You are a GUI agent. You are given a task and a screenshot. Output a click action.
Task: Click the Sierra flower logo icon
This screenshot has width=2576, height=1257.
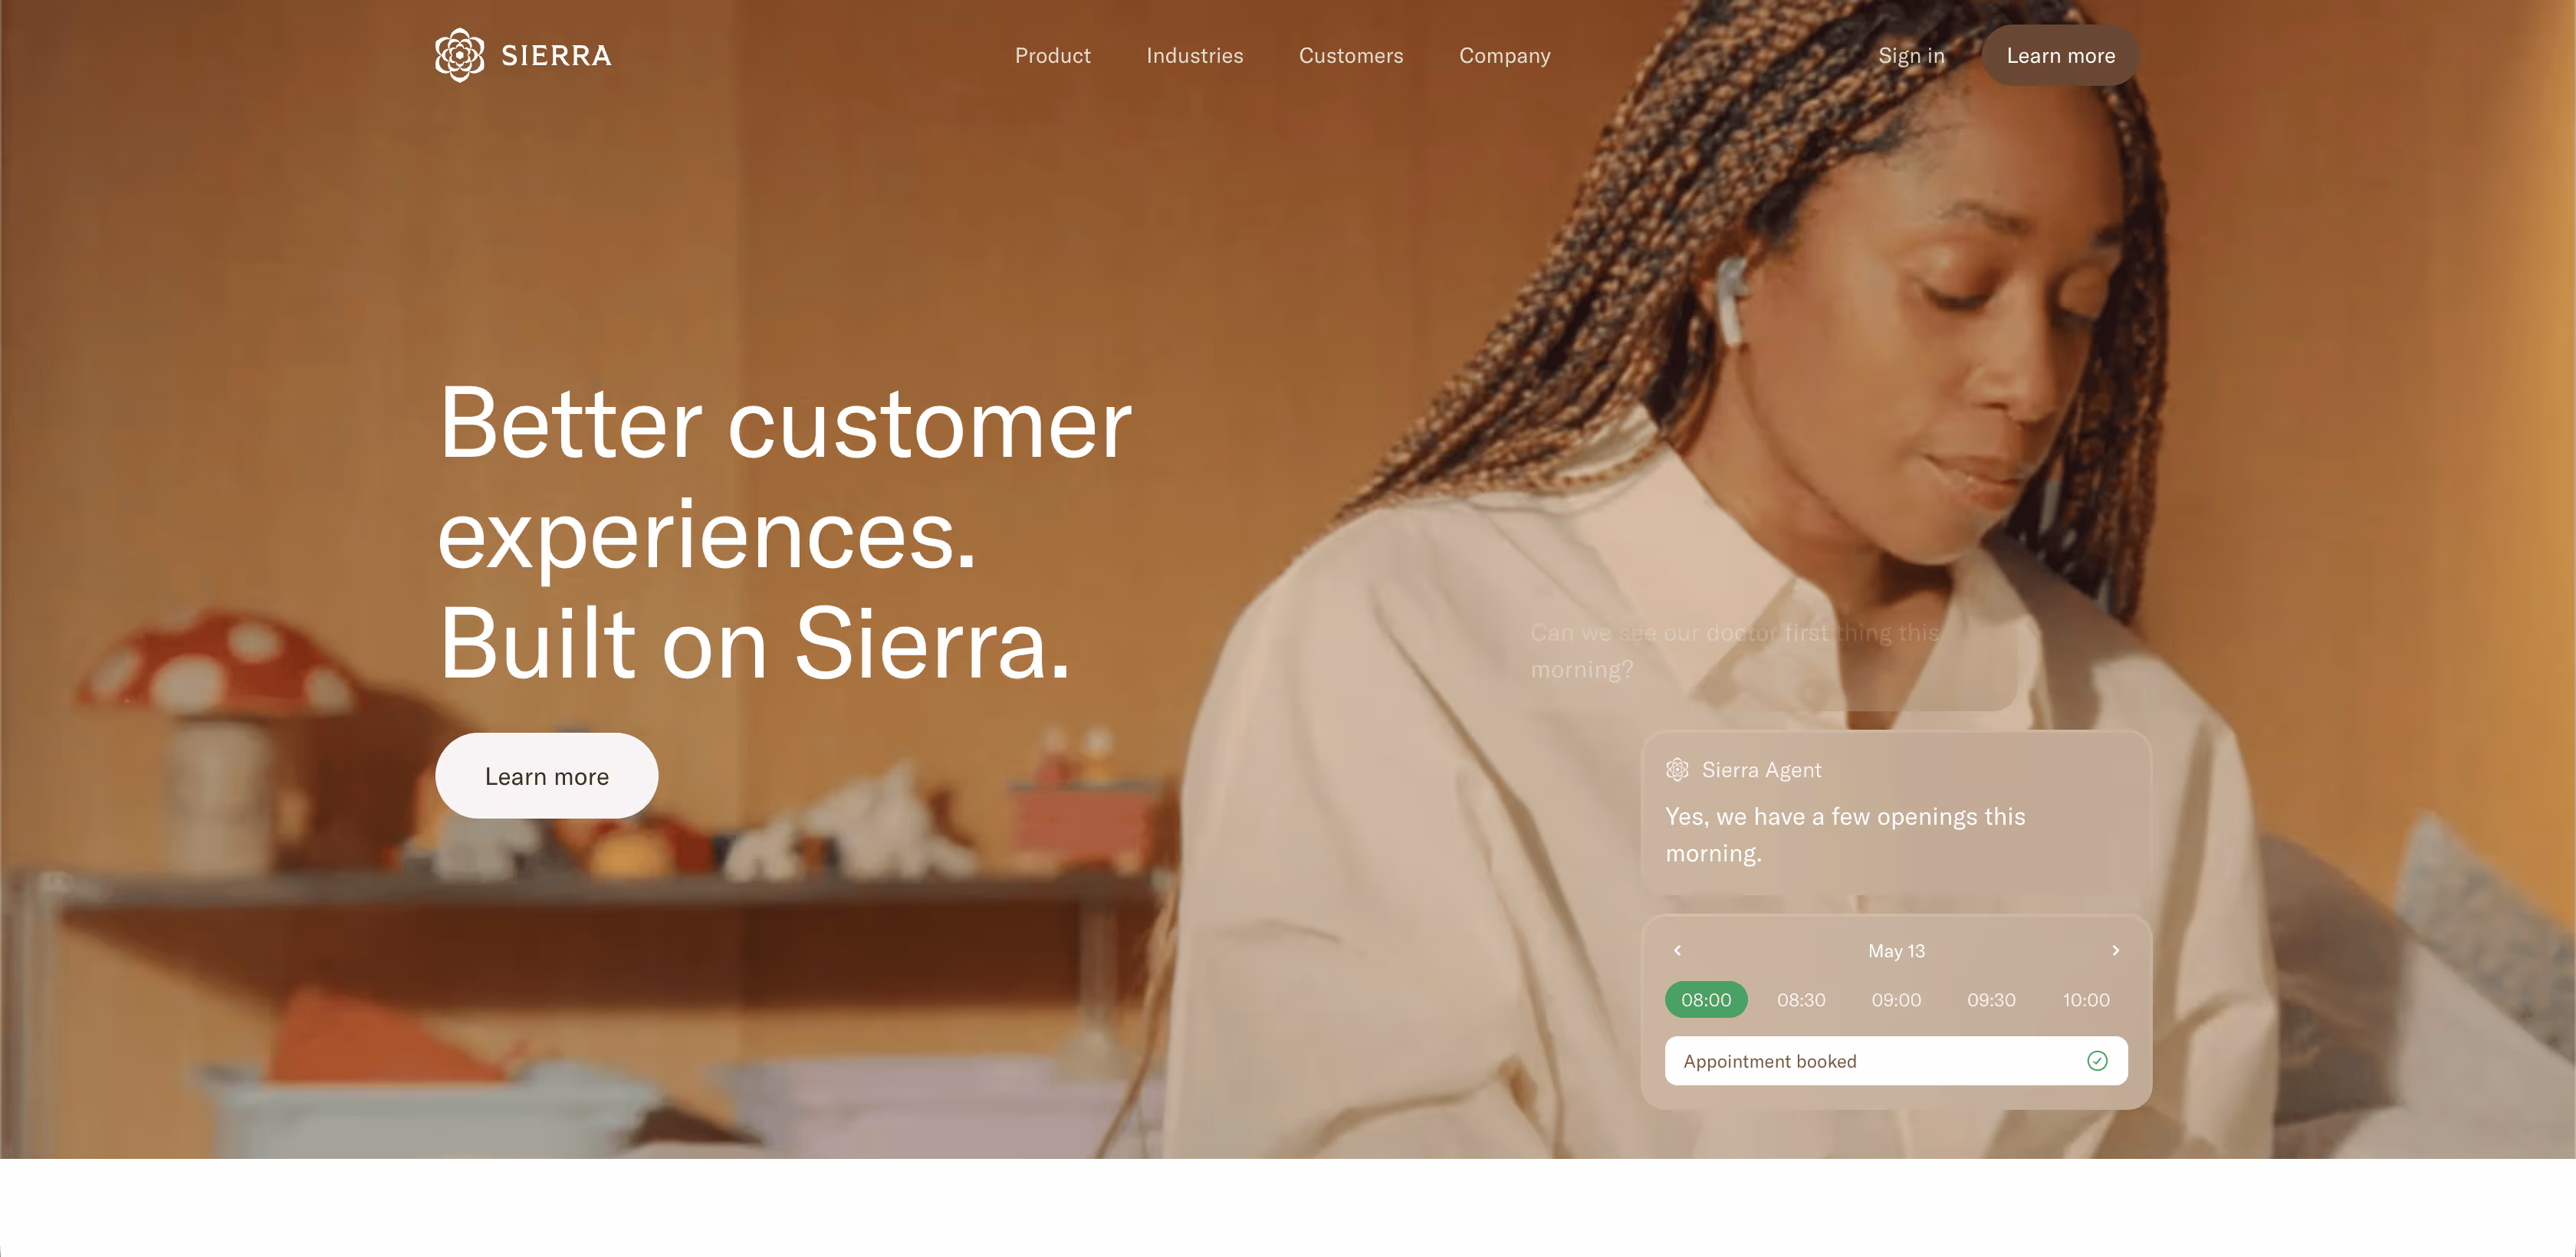[x=460, y=55]
